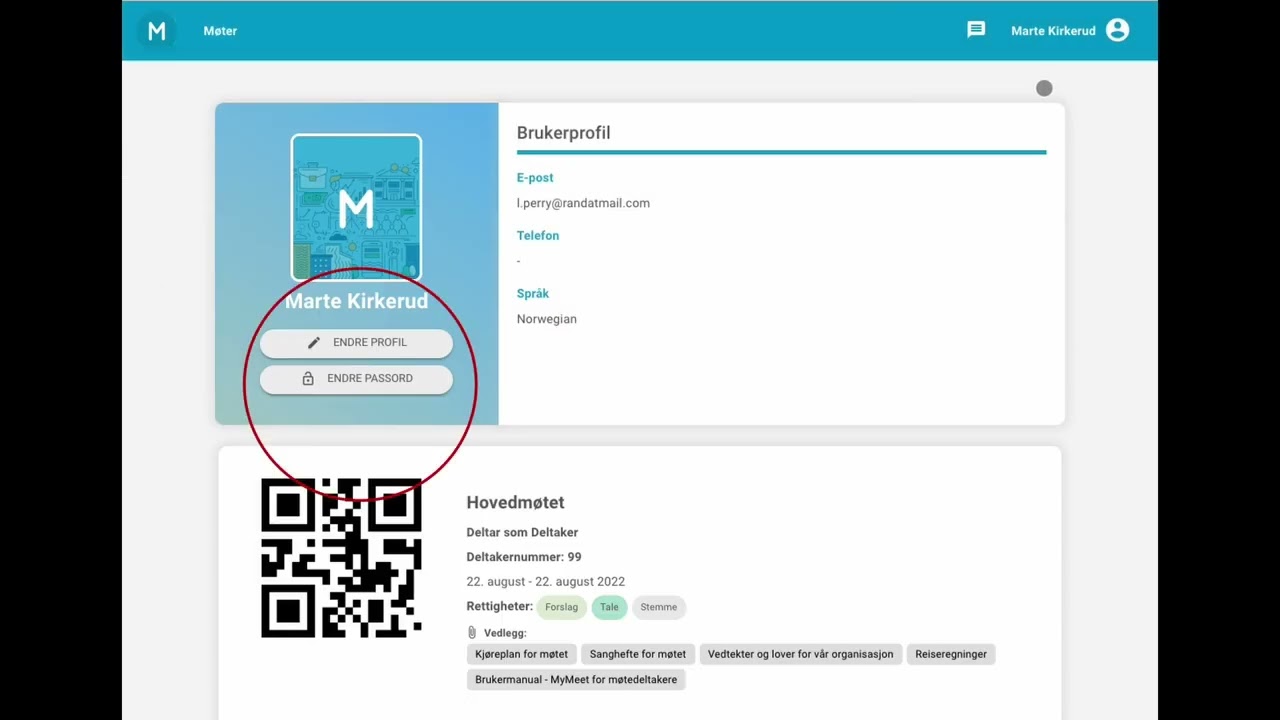Click the user account avatar icon
This screenshot has height=720, width=1280.
[x=1118, y=30]
